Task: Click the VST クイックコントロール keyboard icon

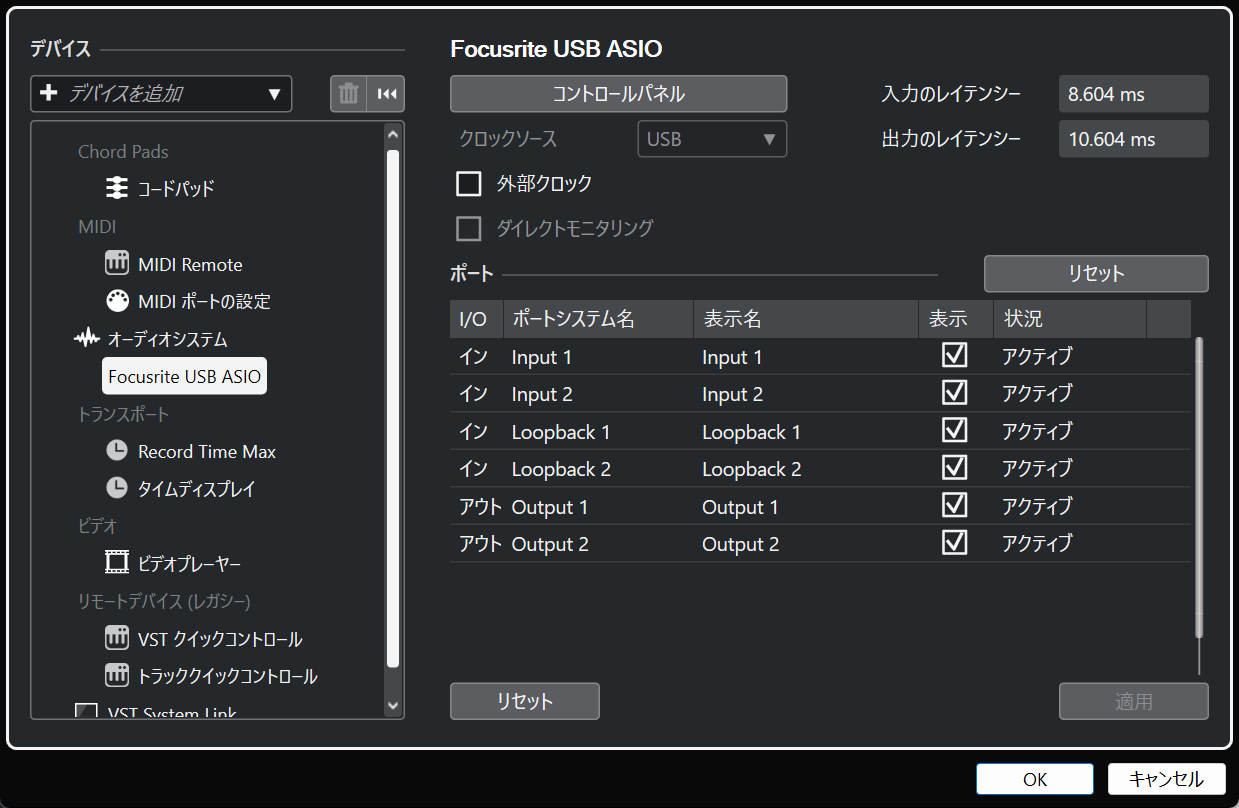Action: click(x=117, y=638)
